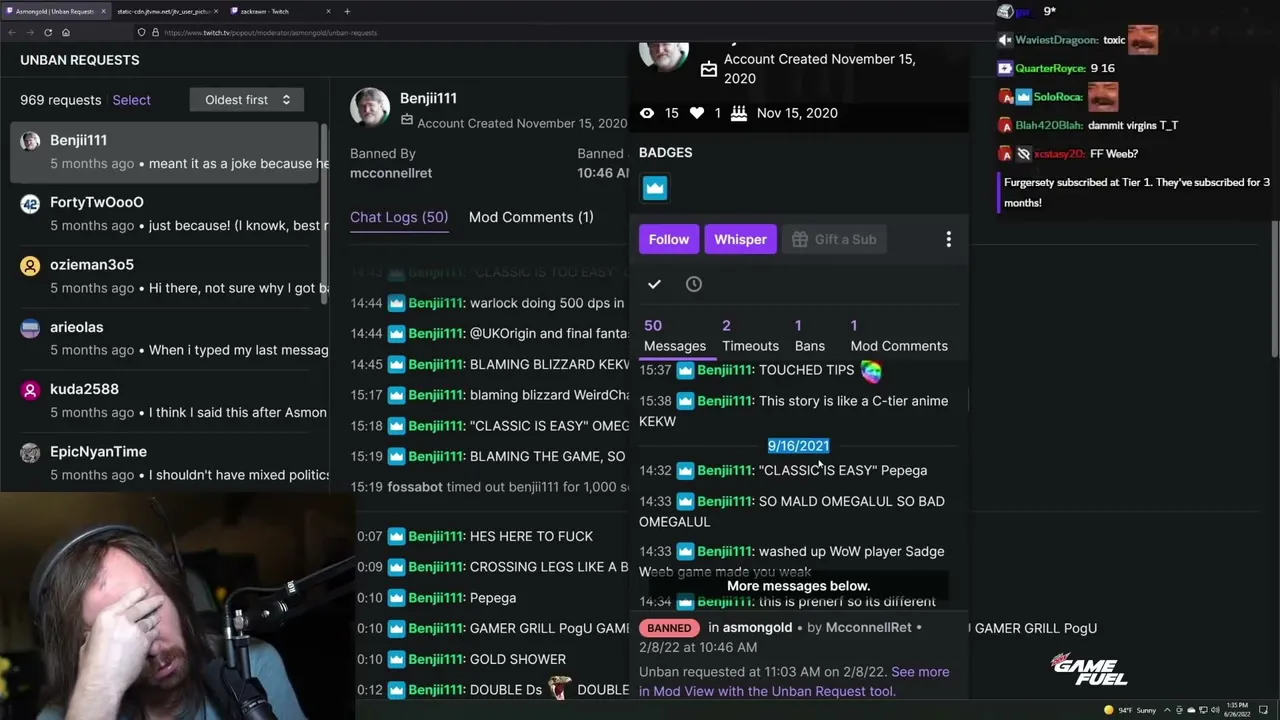Click the fossabot timeout message
1280x720 pixels.
pos(490,487)
